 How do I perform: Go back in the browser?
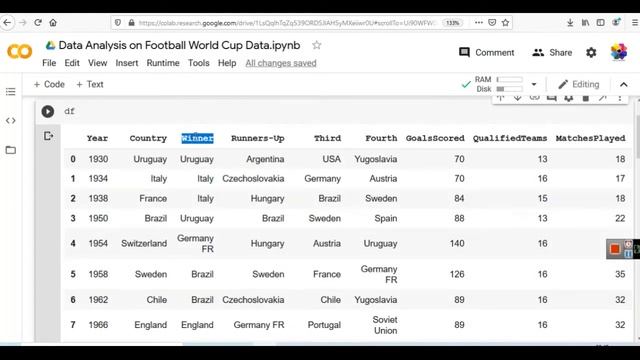(7, 22)
